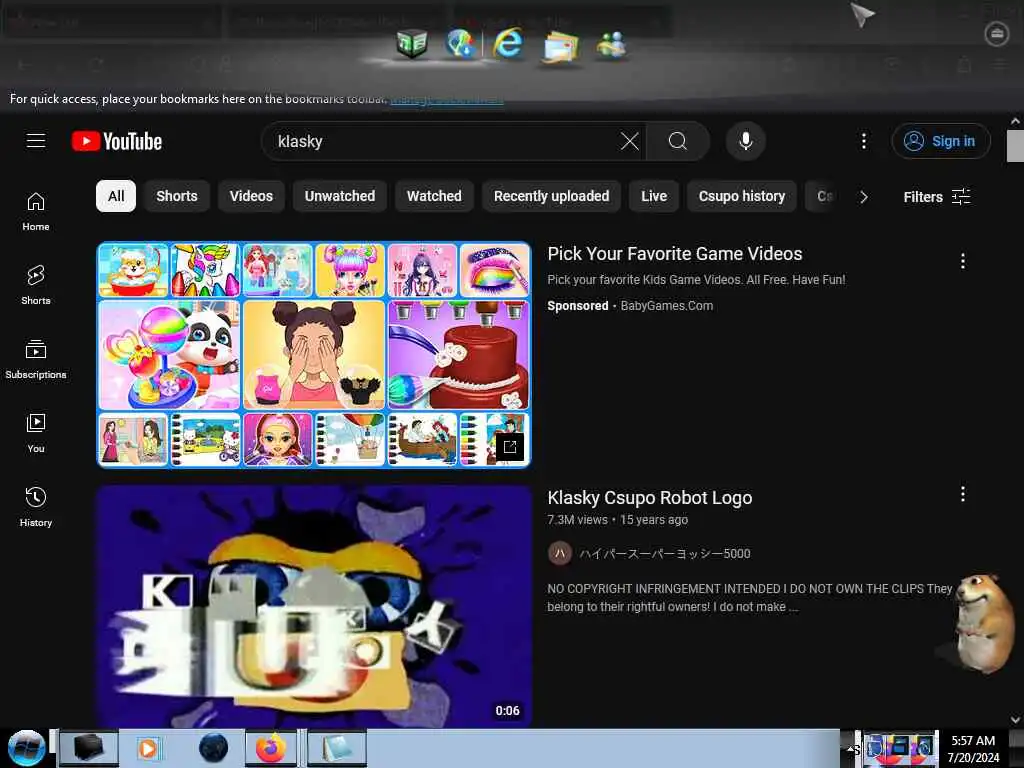Open the sponsored game videos thumbnail
The image size is (1024, 768).
(x=314, y=355)
